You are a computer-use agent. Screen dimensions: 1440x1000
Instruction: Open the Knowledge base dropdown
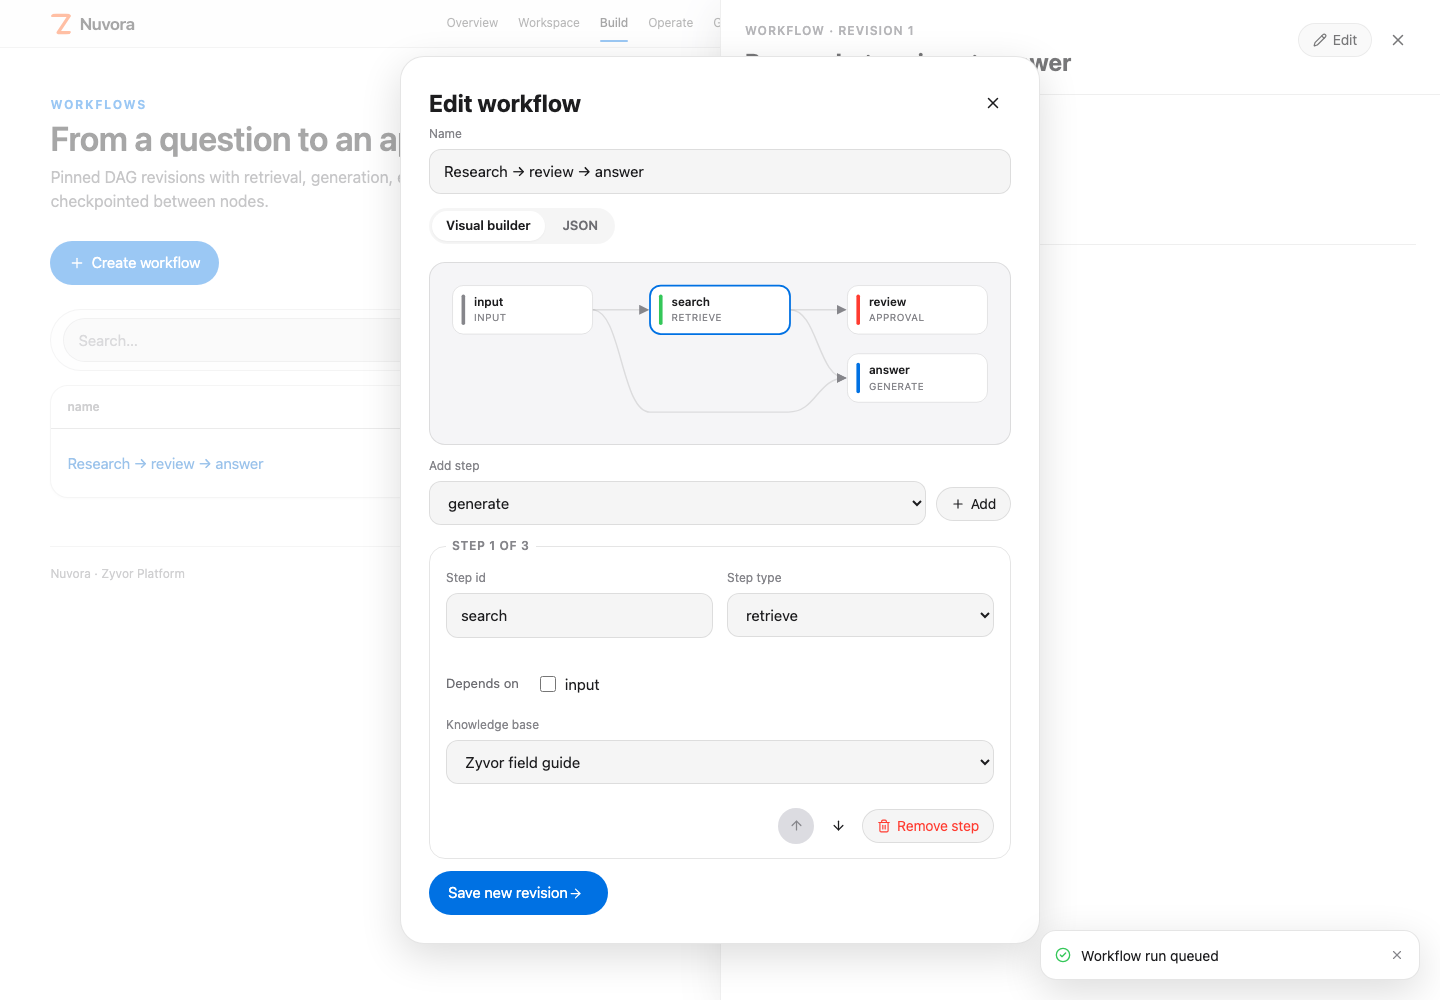point(720,762)
